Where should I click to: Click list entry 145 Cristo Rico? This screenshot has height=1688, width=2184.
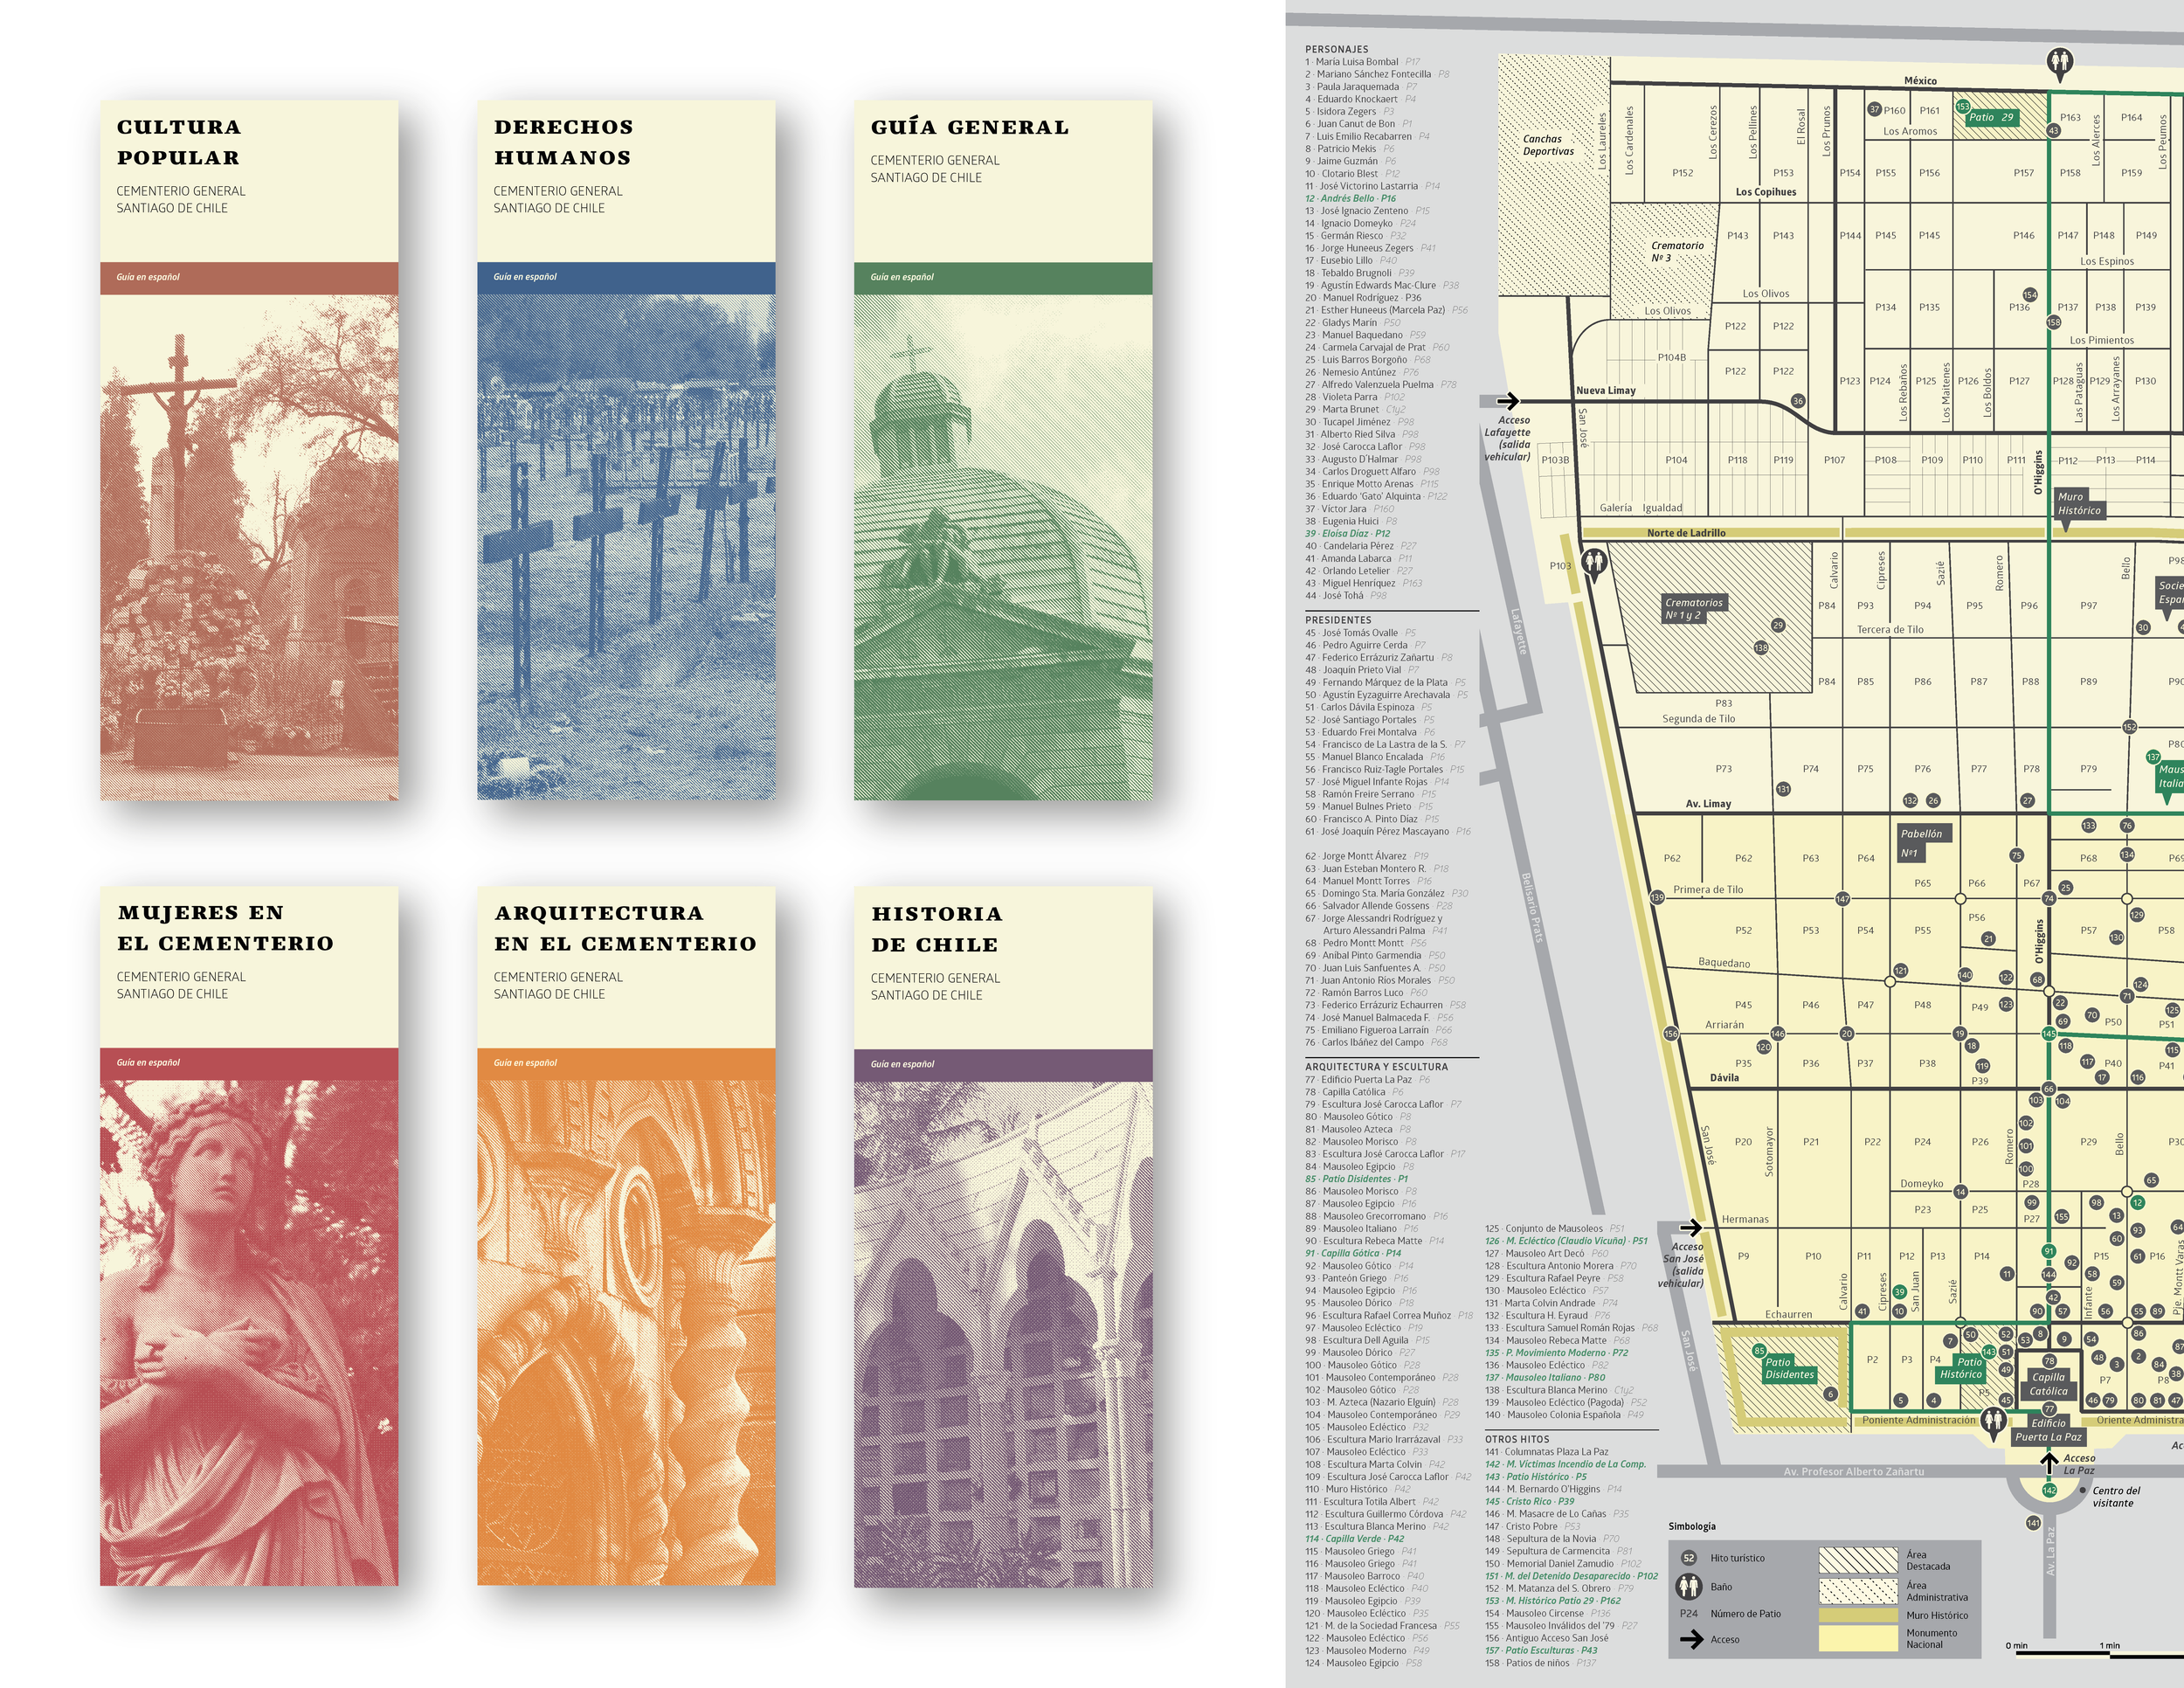[1530, 1501]
